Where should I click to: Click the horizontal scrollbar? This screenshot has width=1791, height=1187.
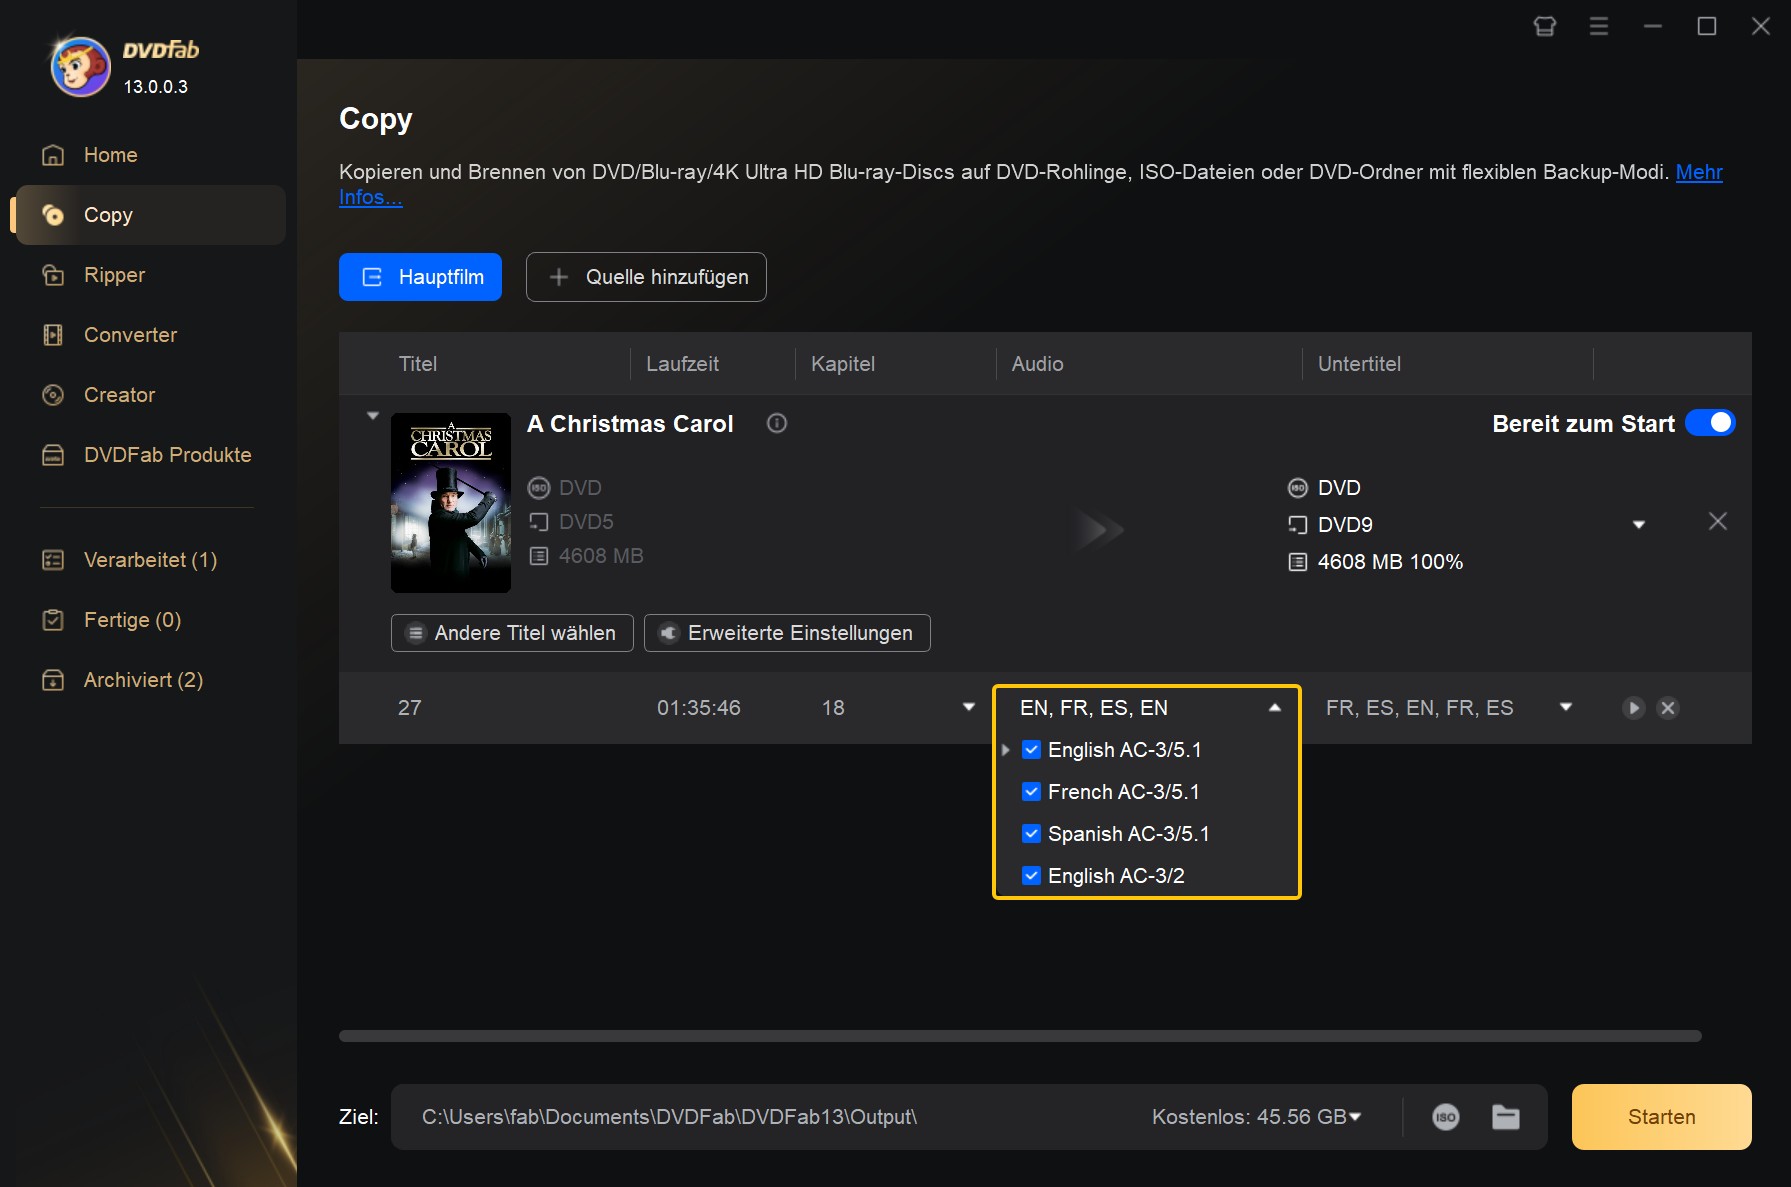coord(1020,1036)
